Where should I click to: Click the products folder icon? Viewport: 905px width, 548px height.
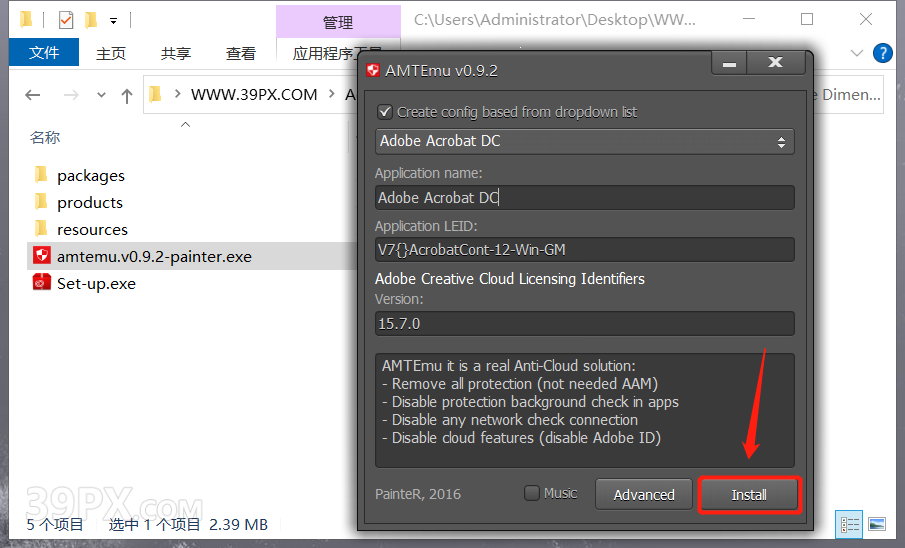point(41,202)
